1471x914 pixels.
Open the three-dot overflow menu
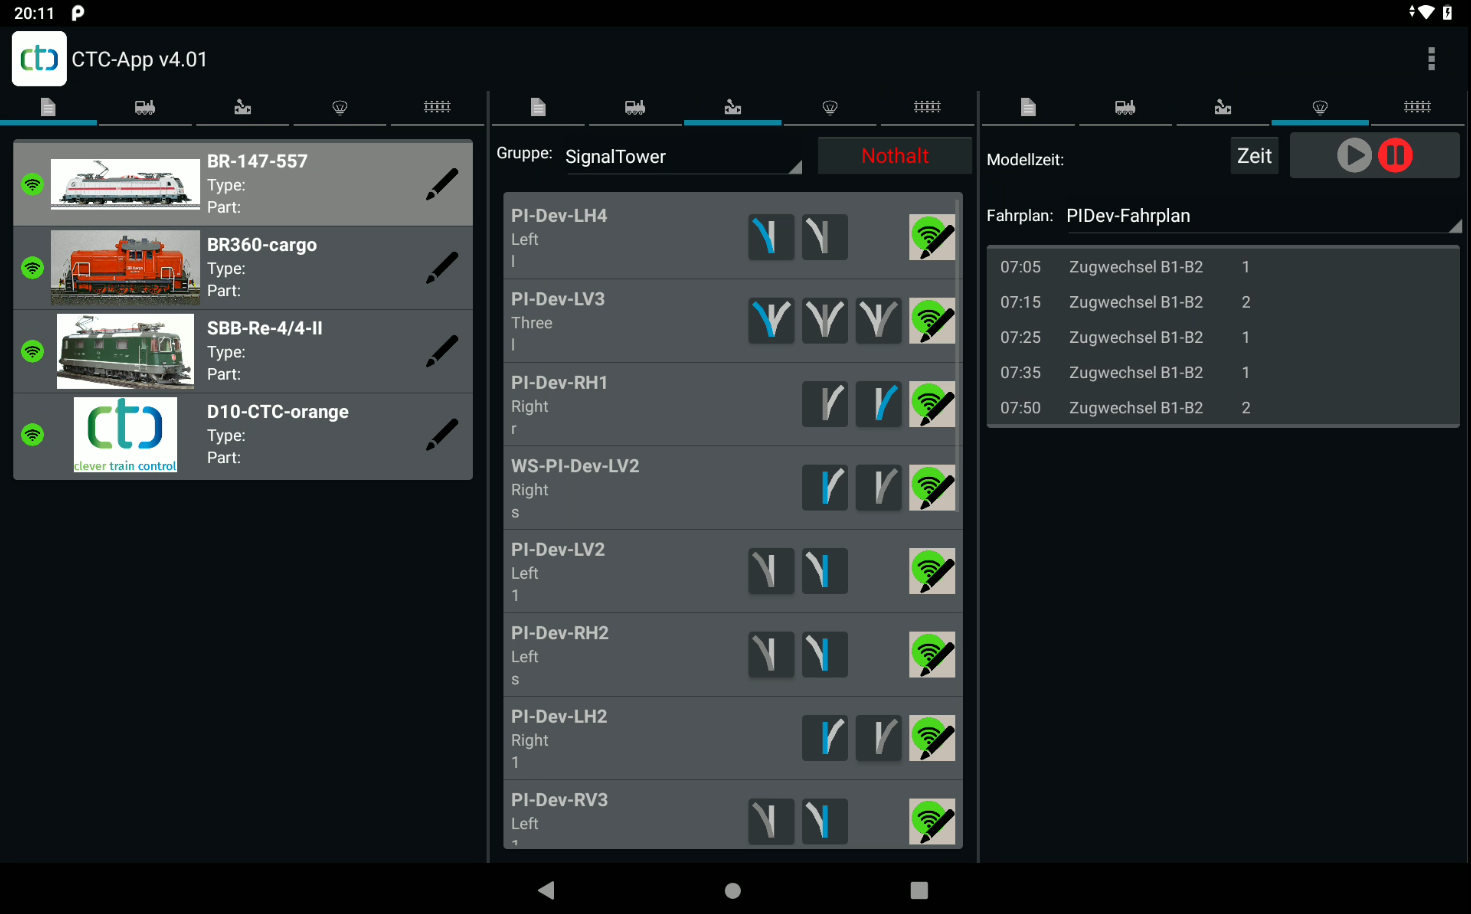(1431, 59)
